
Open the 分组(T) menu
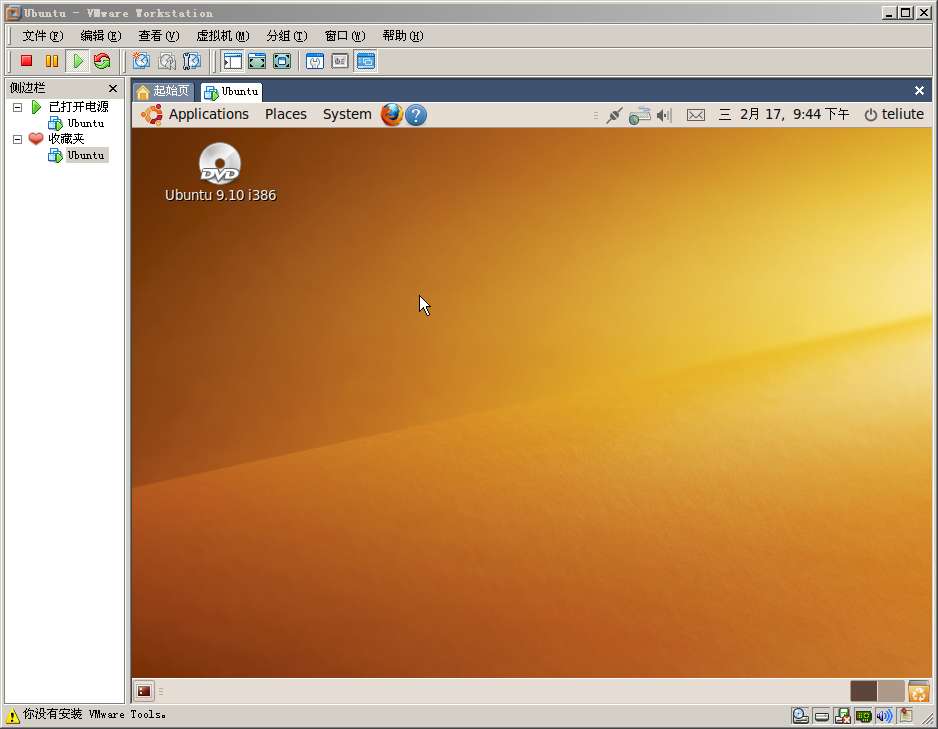click(287, 36)
